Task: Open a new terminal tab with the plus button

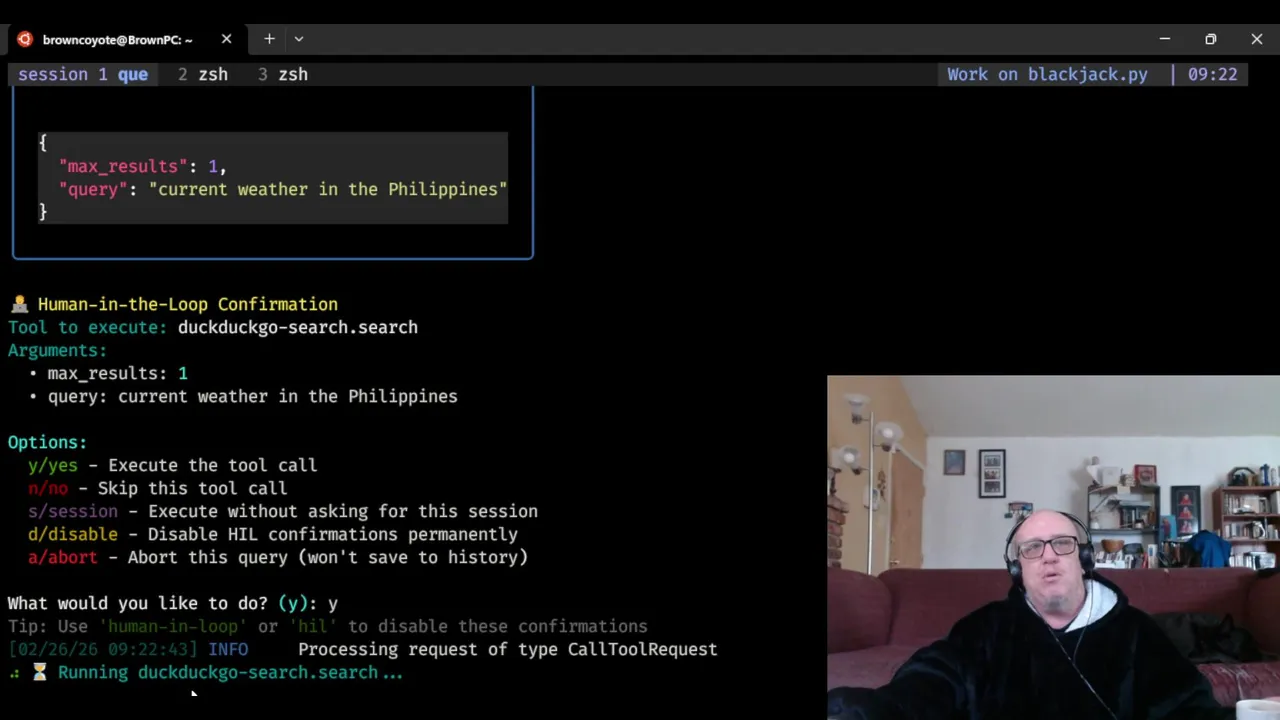Action: pos(269,39)
